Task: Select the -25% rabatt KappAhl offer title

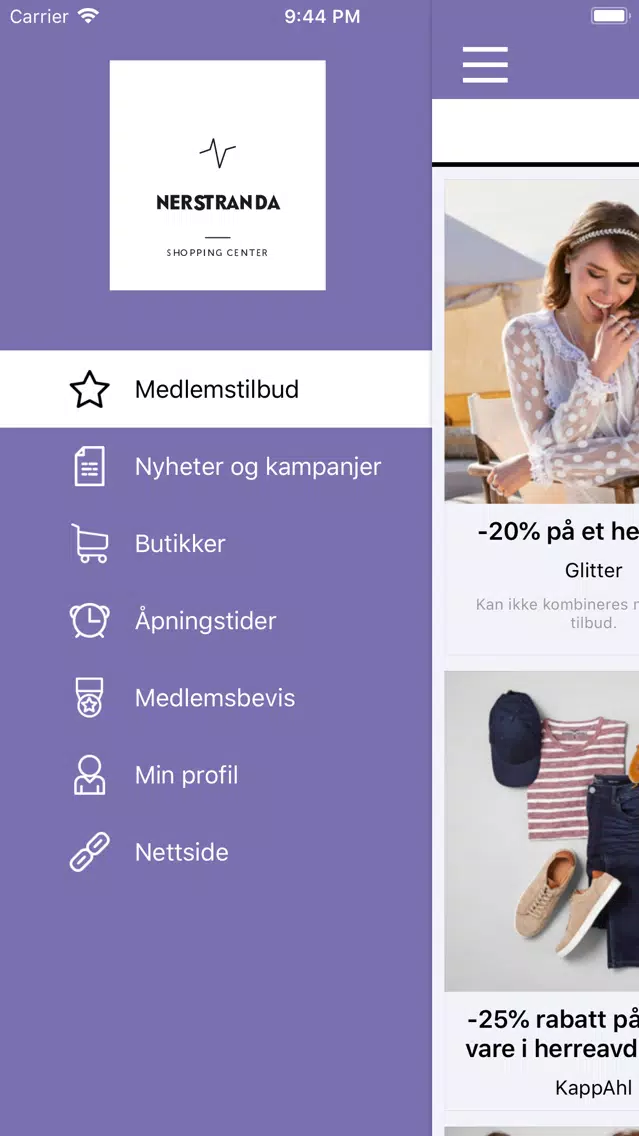Action: (x=552, y=1033)
